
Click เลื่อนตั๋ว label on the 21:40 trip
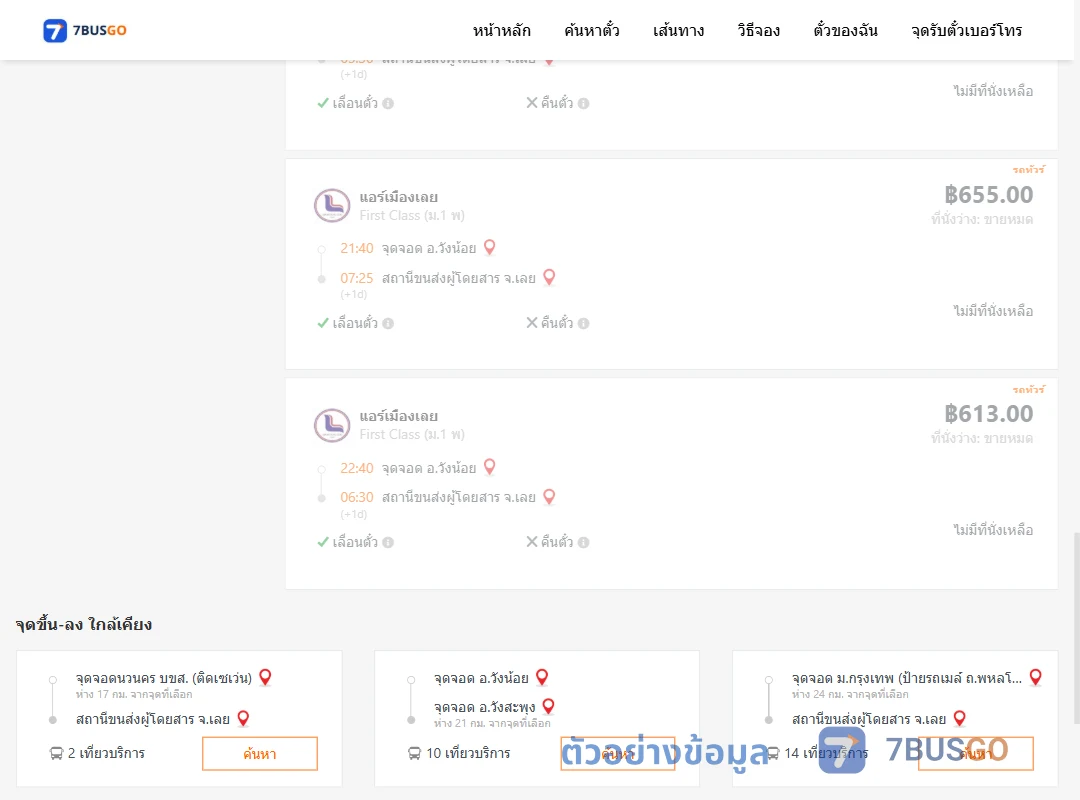pyautogui.click(x=355, y=322)
